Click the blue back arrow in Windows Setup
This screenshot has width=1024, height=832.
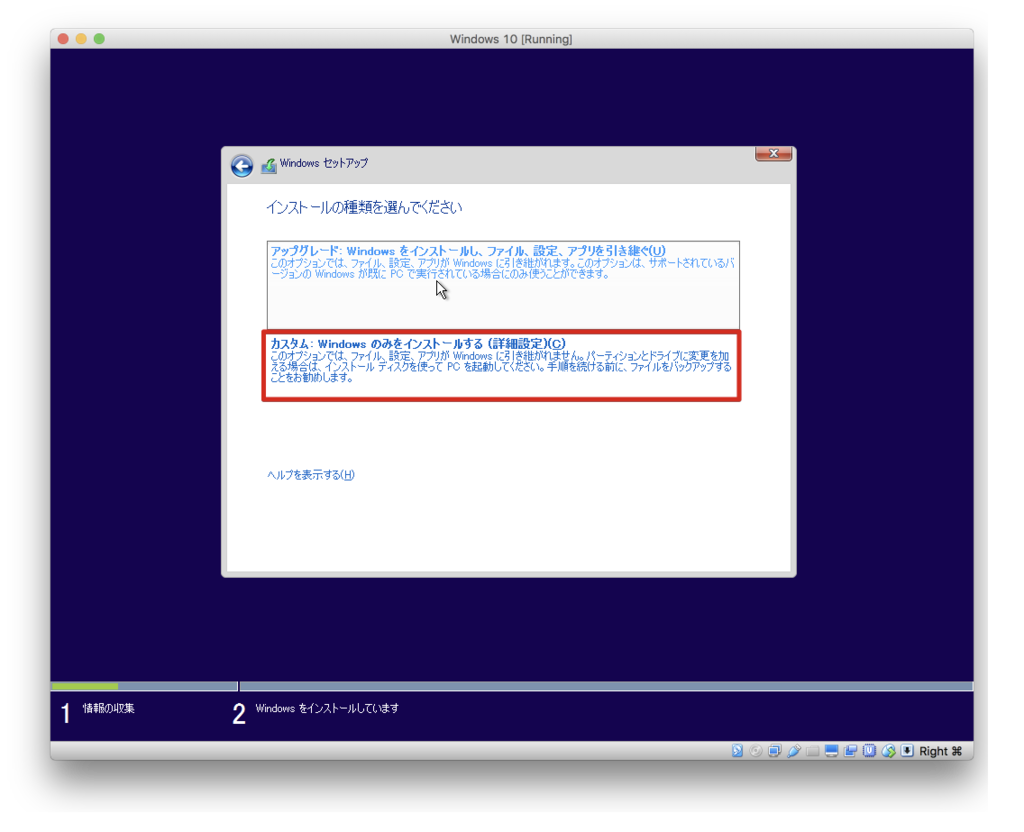tap(242, 166)
